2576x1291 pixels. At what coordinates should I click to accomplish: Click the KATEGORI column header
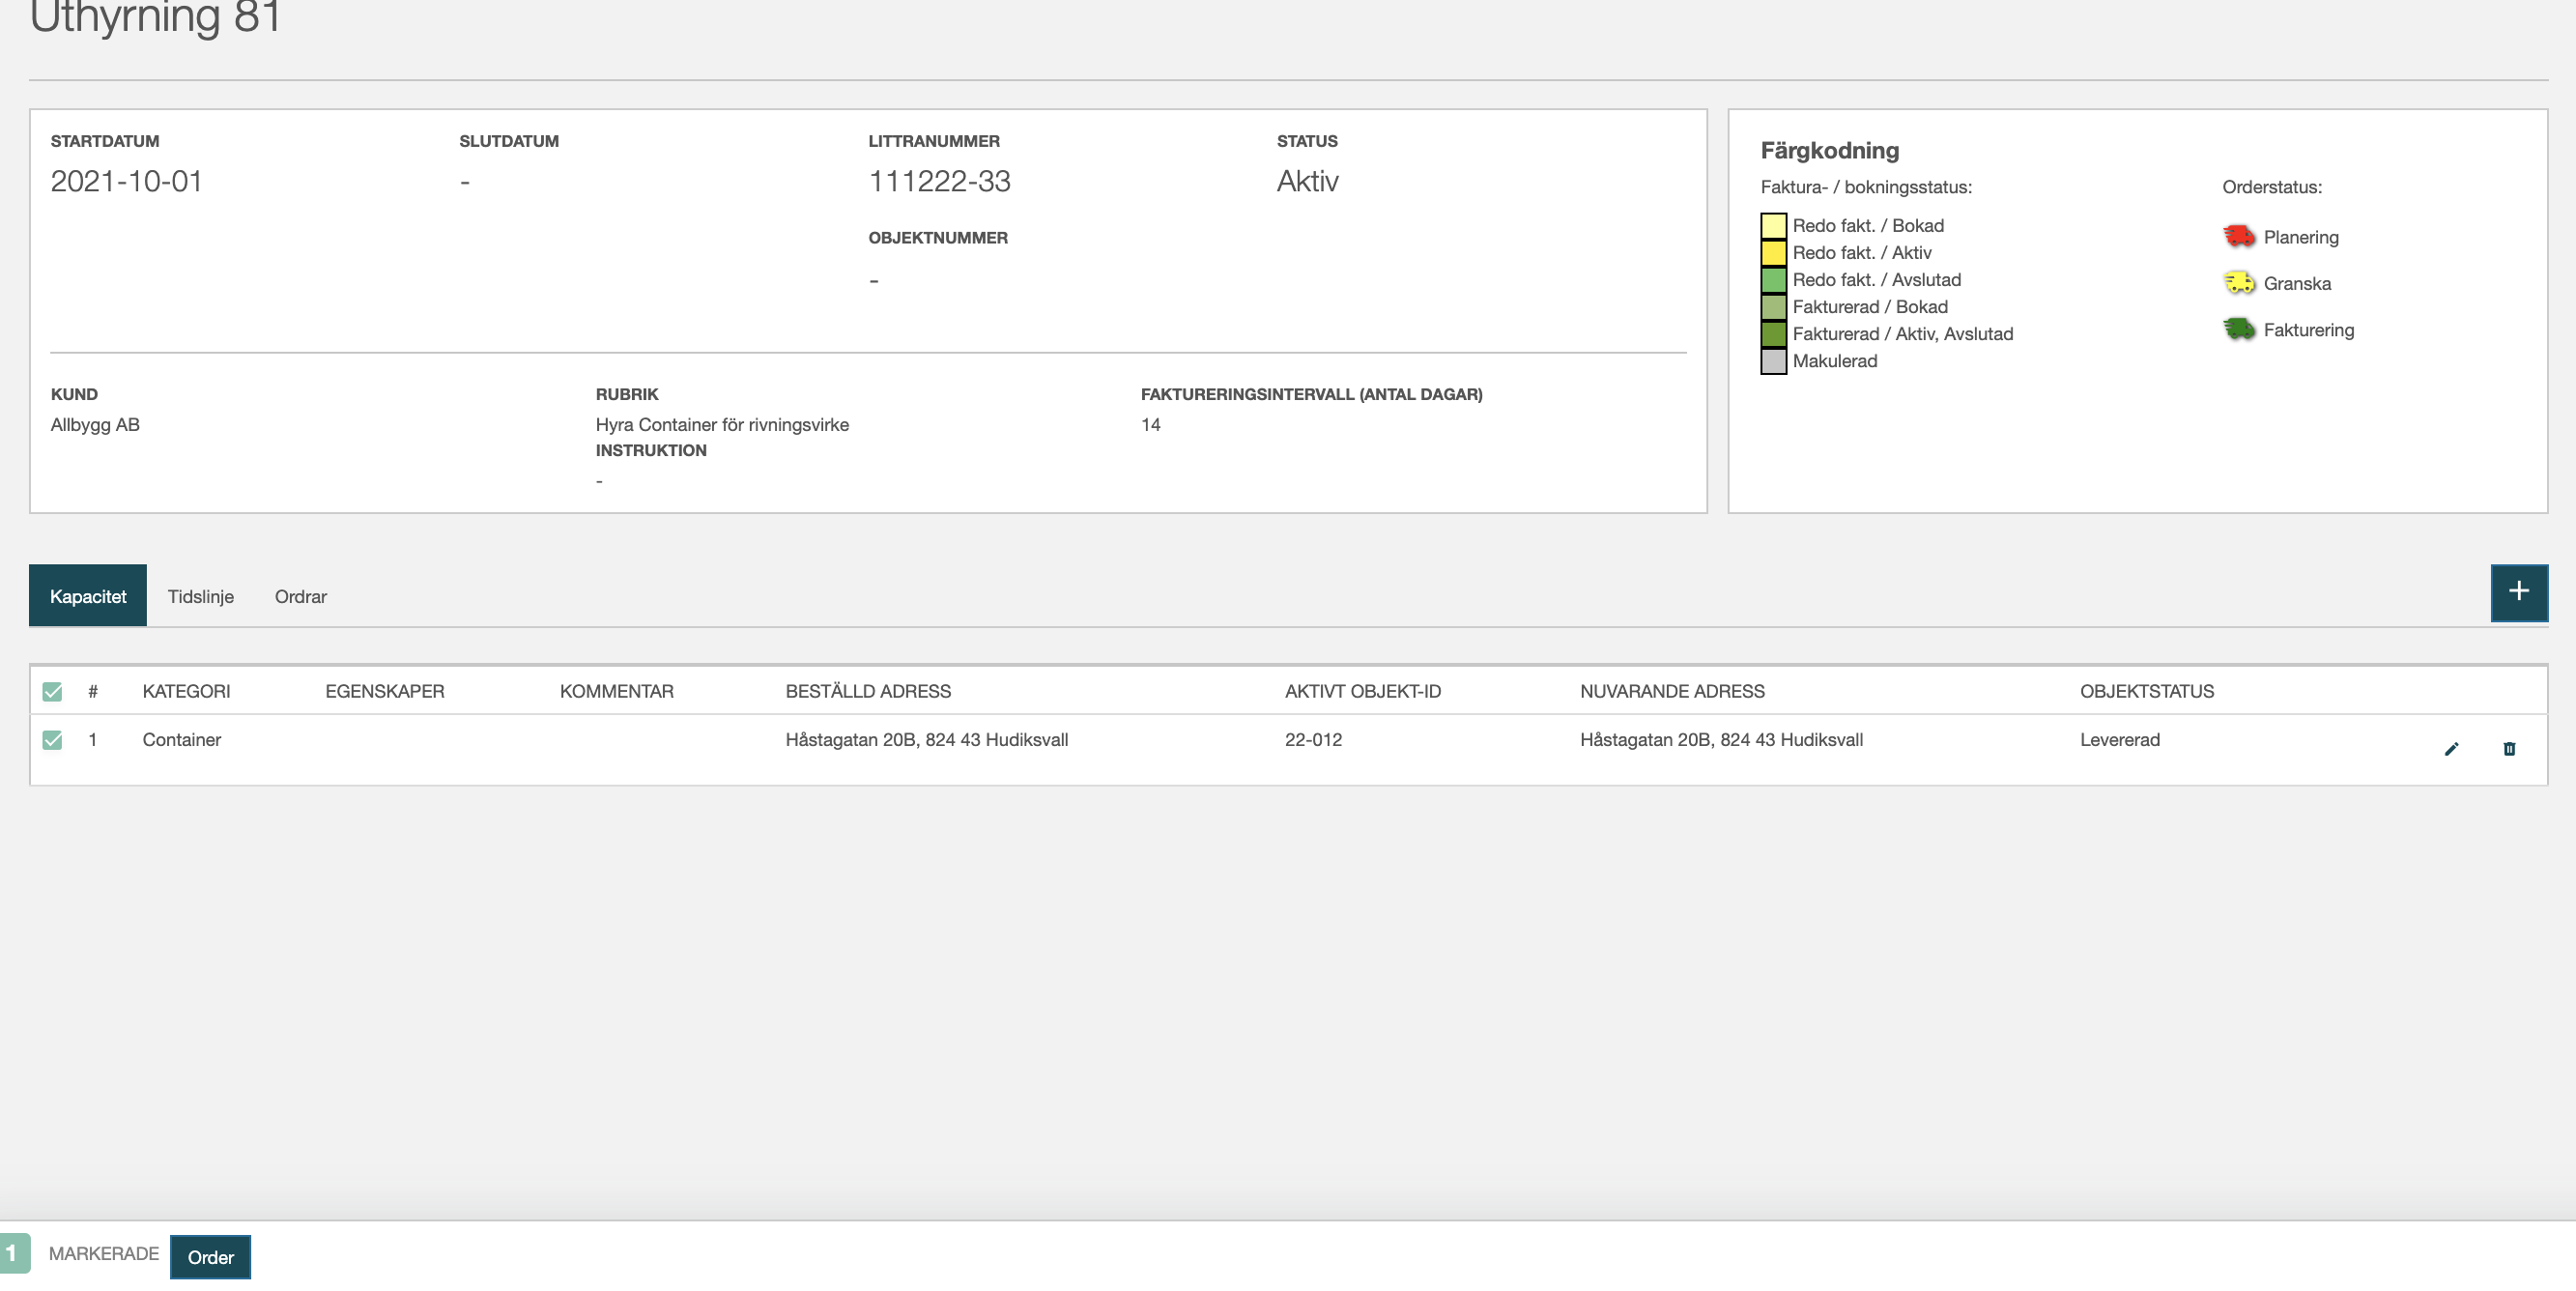coord(186,691)
